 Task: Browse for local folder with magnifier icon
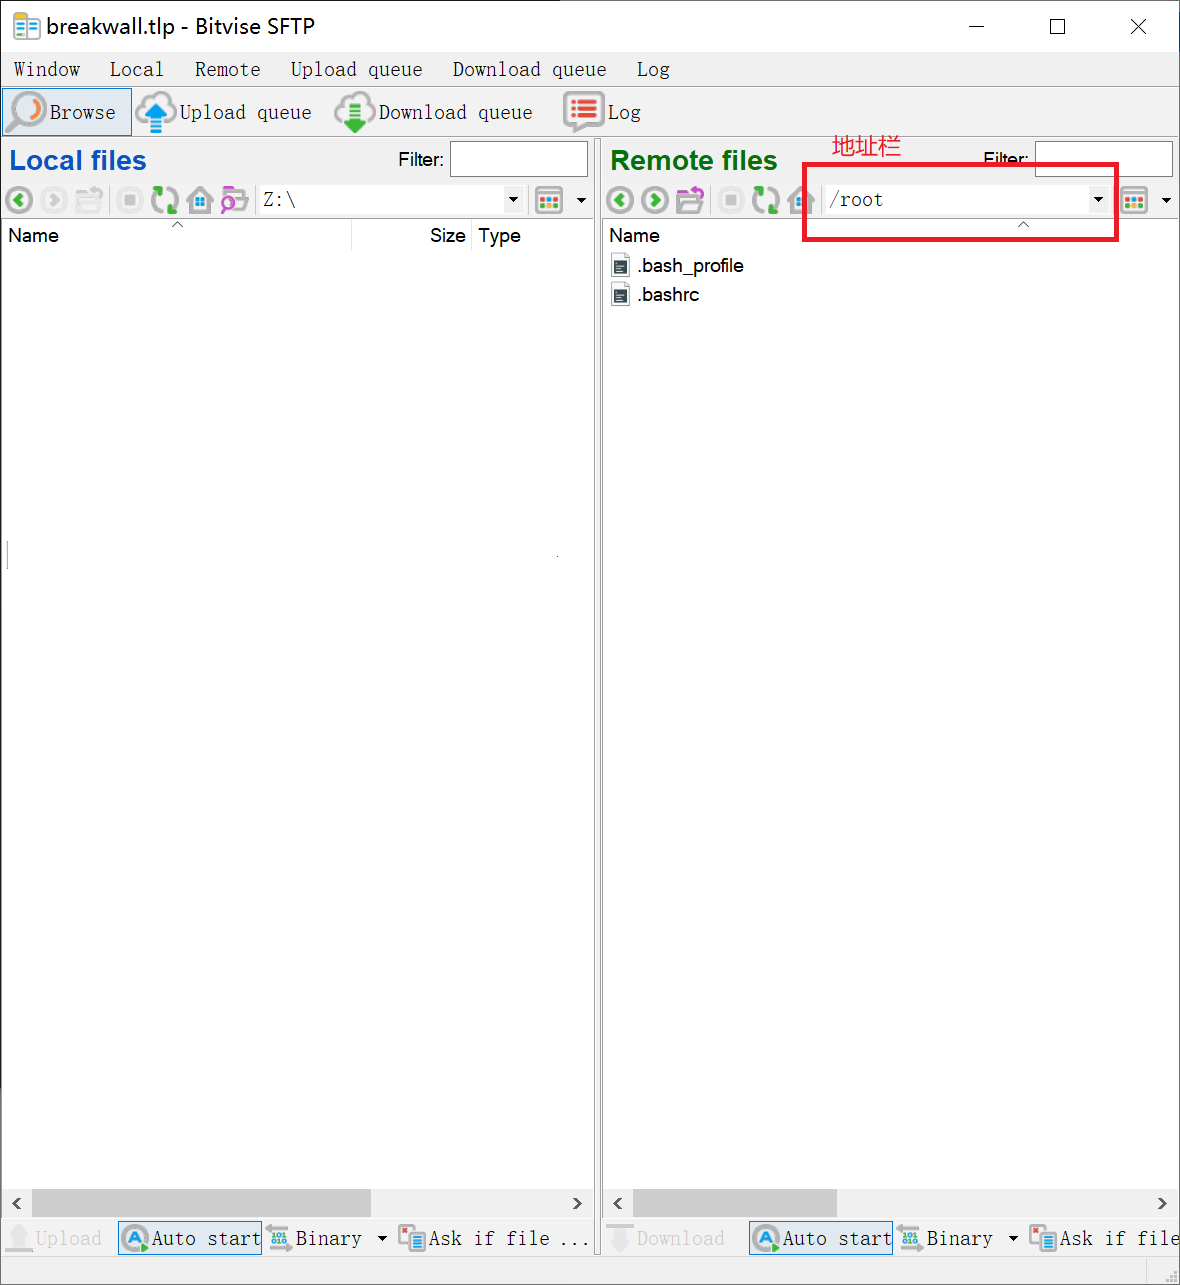pos(234,200)
